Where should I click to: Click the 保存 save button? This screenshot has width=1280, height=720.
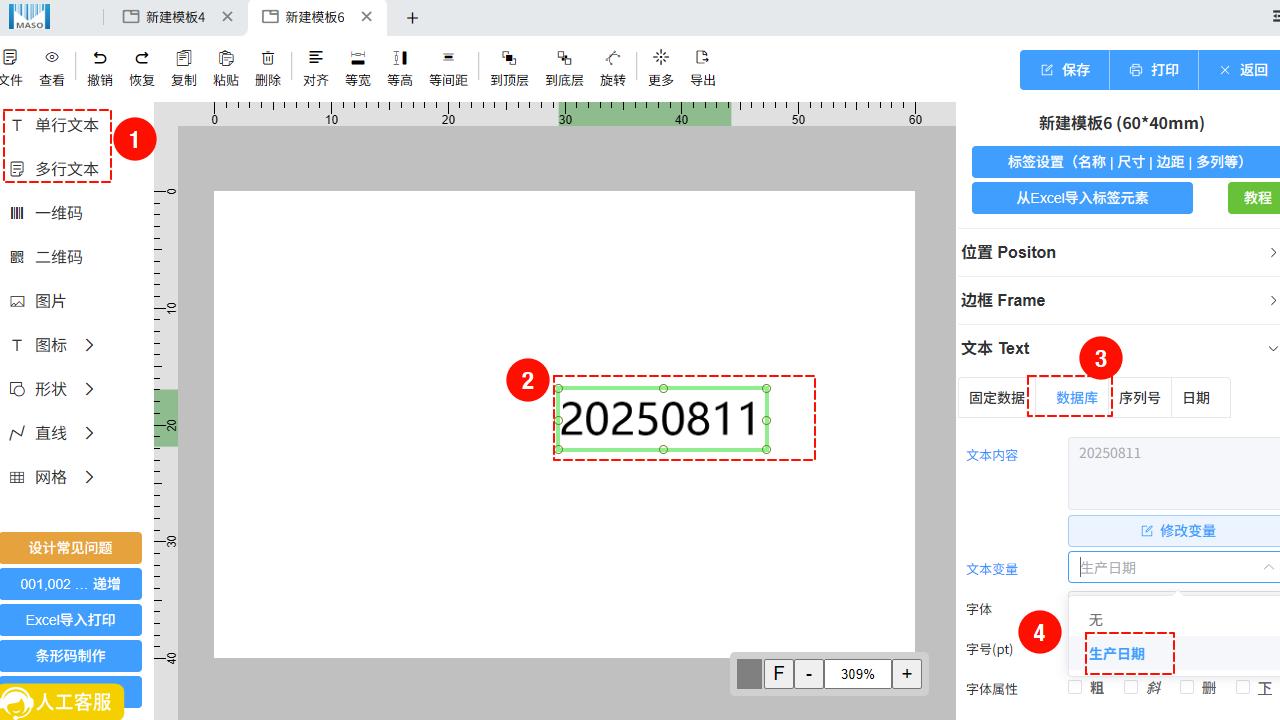coord(1065,70)
